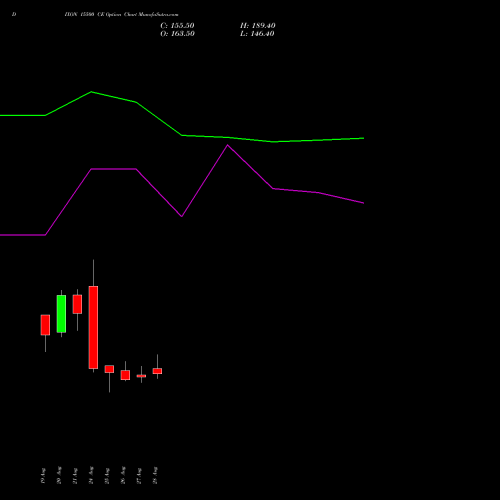Click the open value O: 163.50
Image resolution: width=500 pixels, height=500 pixels.
[x=177, y=34]
